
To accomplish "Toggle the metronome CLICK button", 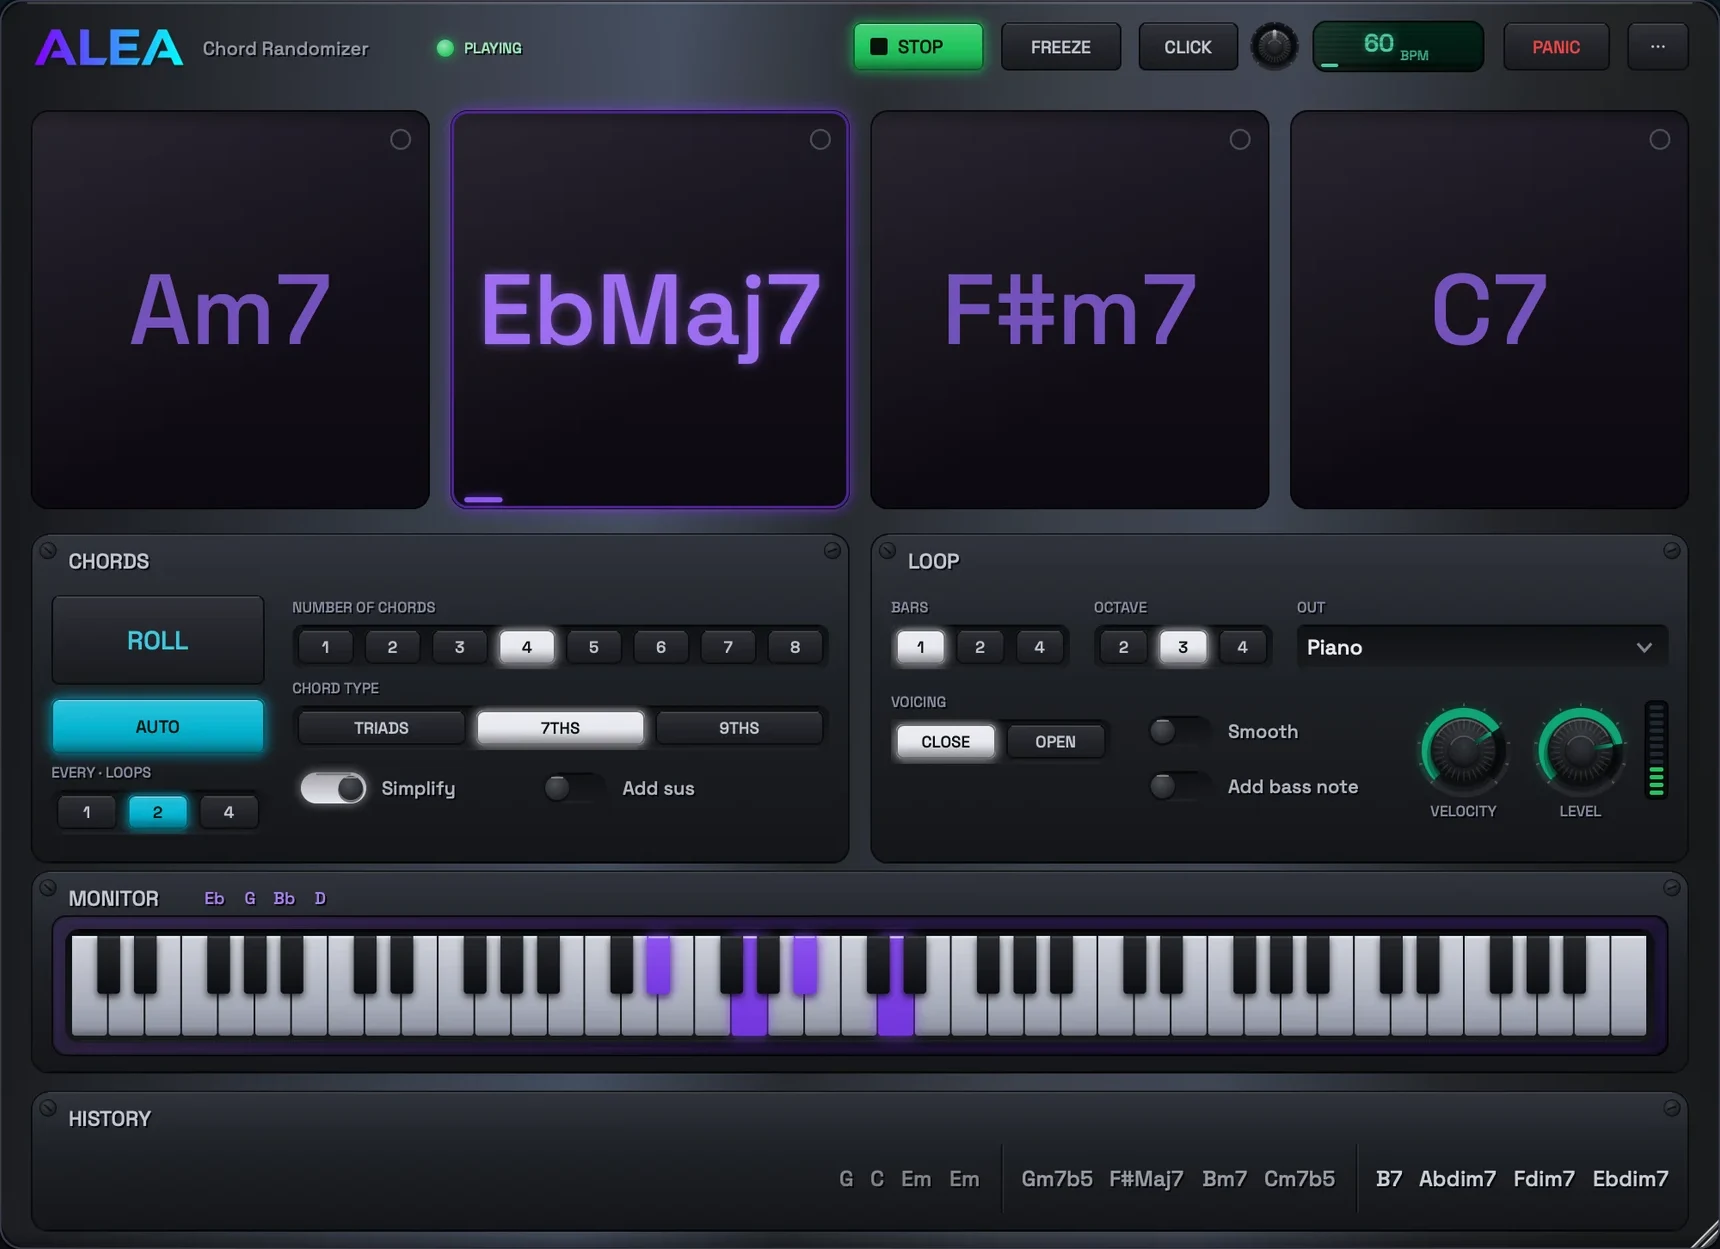I will (x=1187, y=47).
